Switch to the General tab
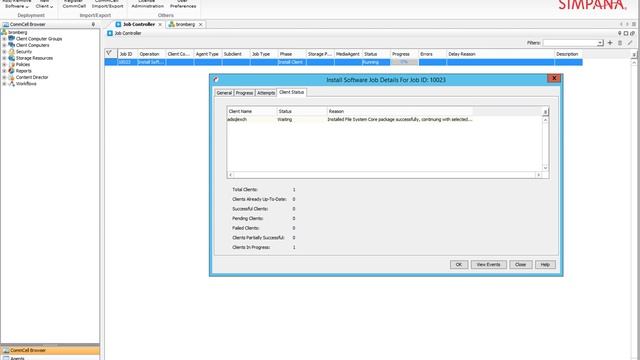Viewport: 640px width, 360px height. point(224,93)
